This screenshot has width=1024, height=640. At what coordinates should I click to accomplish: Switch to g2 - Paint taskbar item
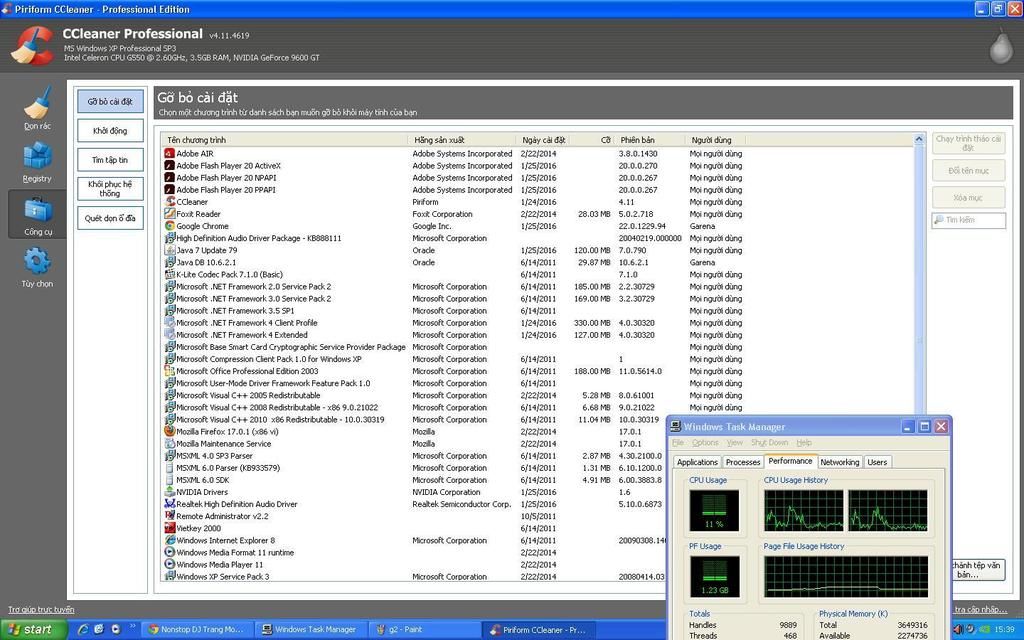pos(424,630)
